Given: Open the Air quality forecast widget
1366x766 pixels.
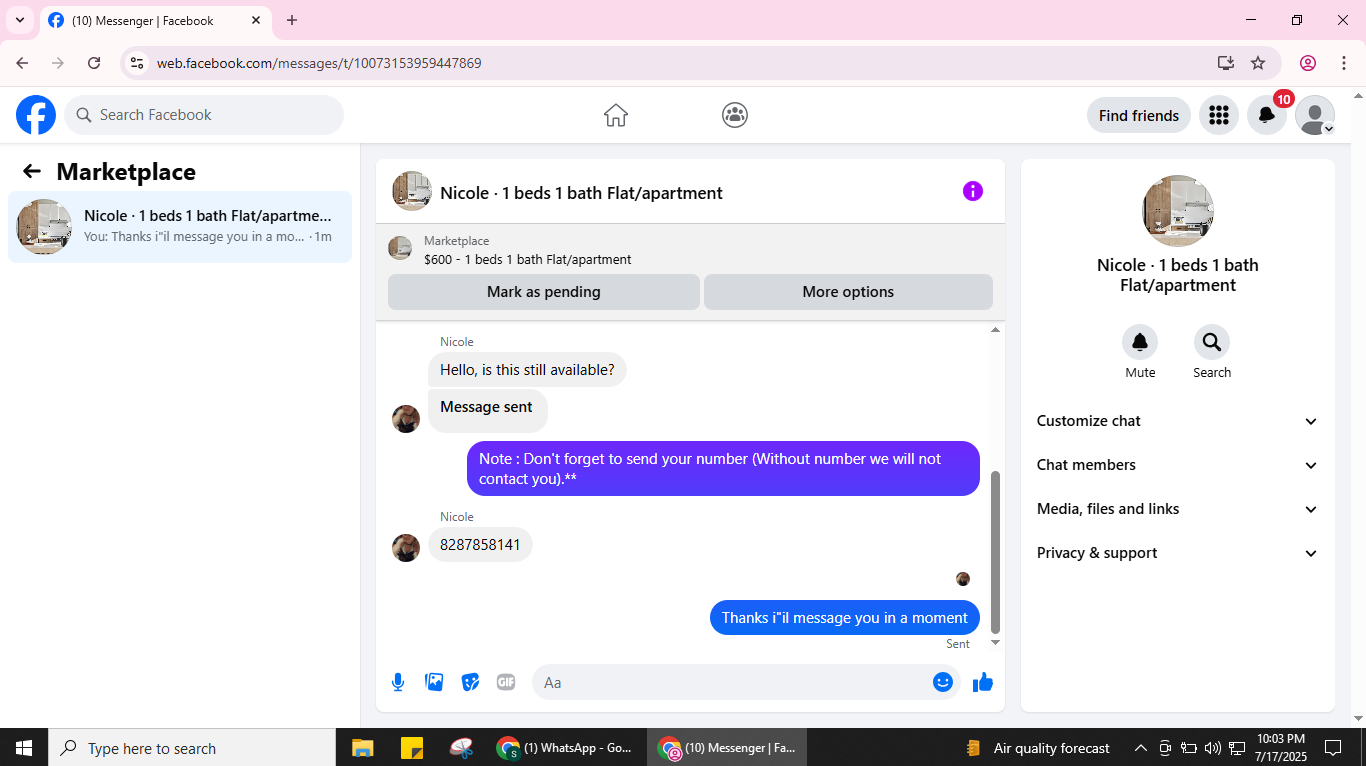Looking at the screenshot, I should tap(1038, 748).
